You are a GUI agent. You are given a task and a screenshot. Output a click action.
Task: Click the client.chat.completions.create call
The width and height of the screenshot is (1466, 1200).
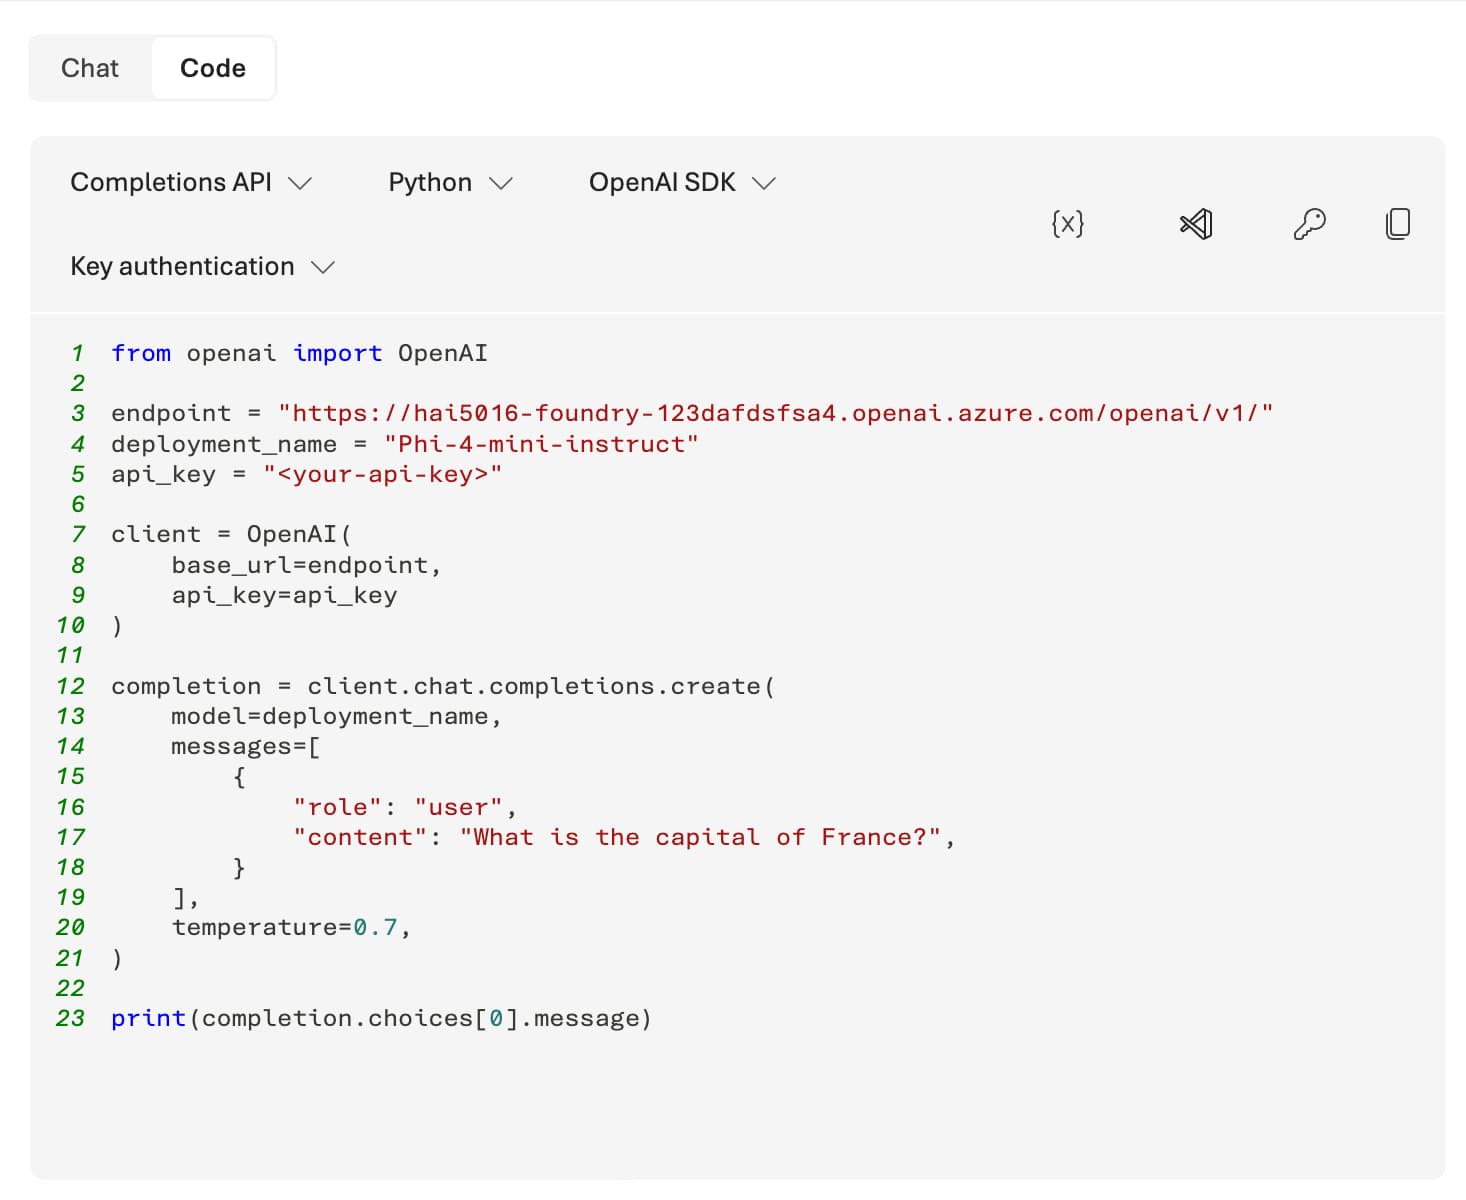point(540,686)
